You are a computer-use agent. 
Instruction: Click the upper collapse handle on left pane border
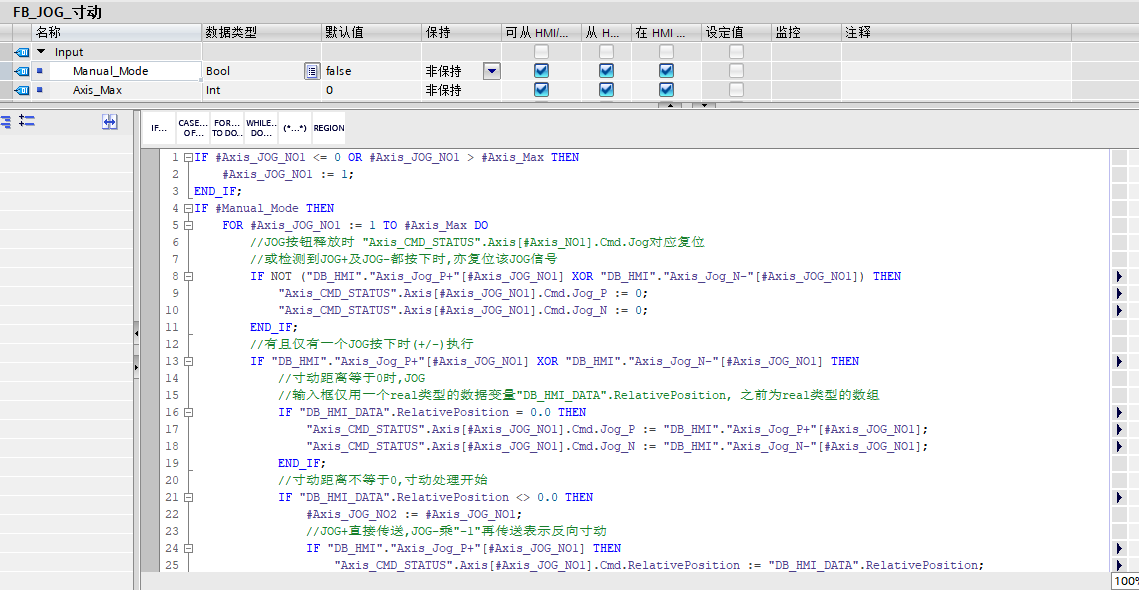coord(136,333)
